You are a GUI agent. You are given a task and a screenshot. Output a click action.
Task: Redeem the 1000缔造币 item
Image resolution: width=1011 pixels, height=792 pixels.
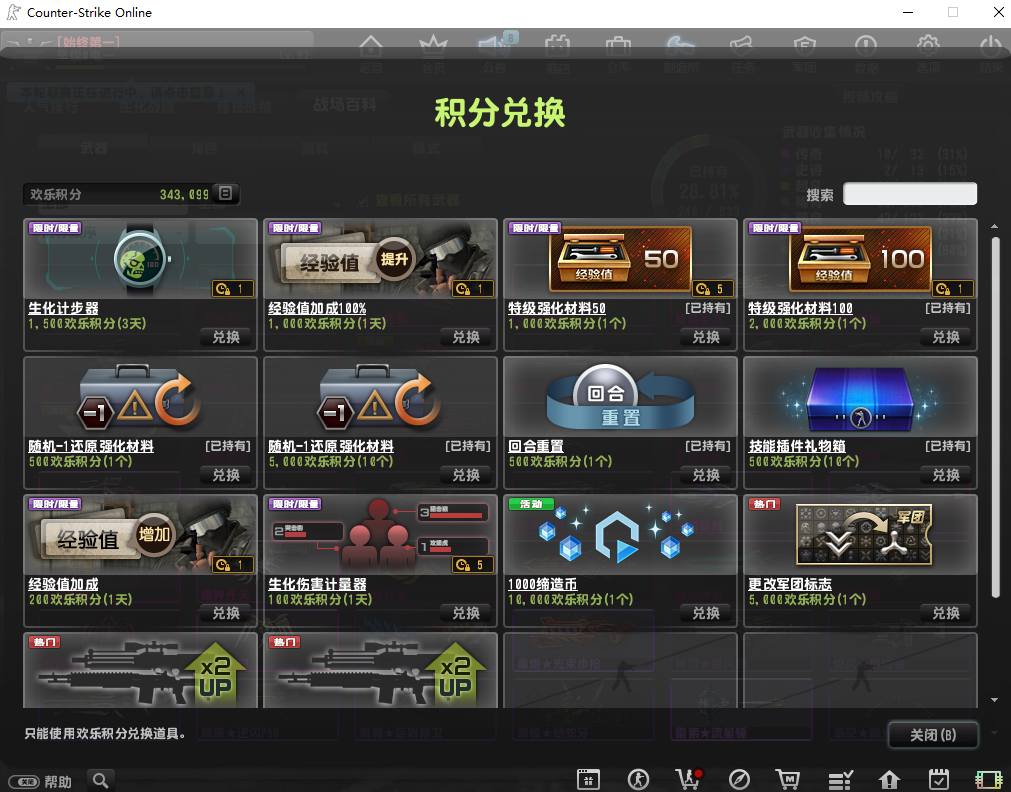[x=706, y=613]
